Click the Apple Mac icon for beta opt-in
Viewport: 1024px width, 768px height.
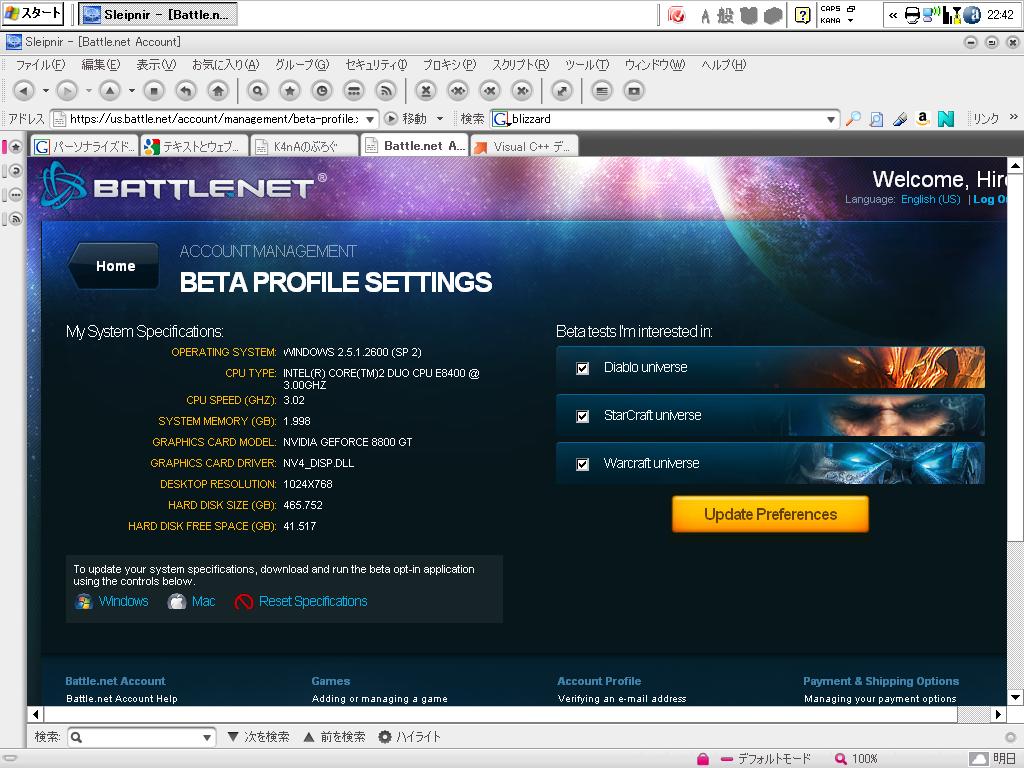pos(177,601)
